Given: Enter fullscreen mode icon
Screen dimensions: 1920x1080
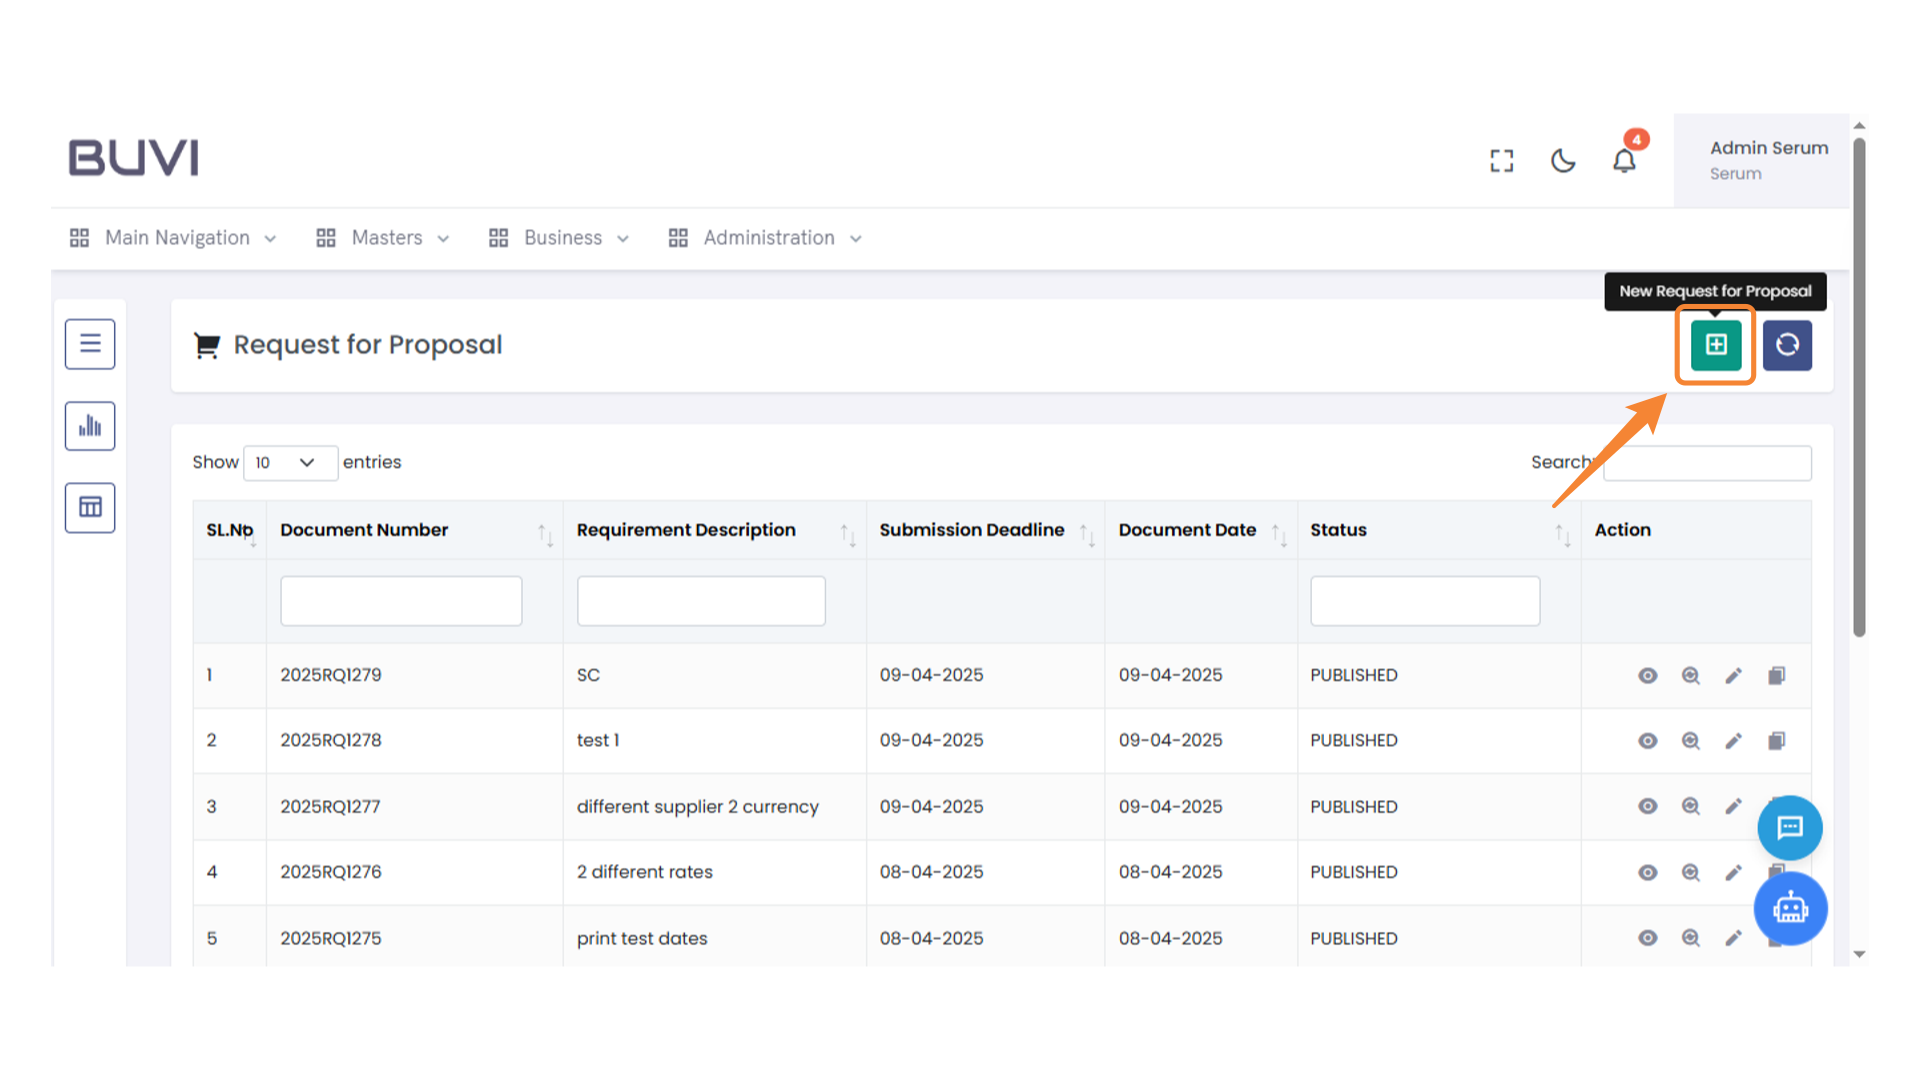Looking at the screenshot, I should [1501, 161].
